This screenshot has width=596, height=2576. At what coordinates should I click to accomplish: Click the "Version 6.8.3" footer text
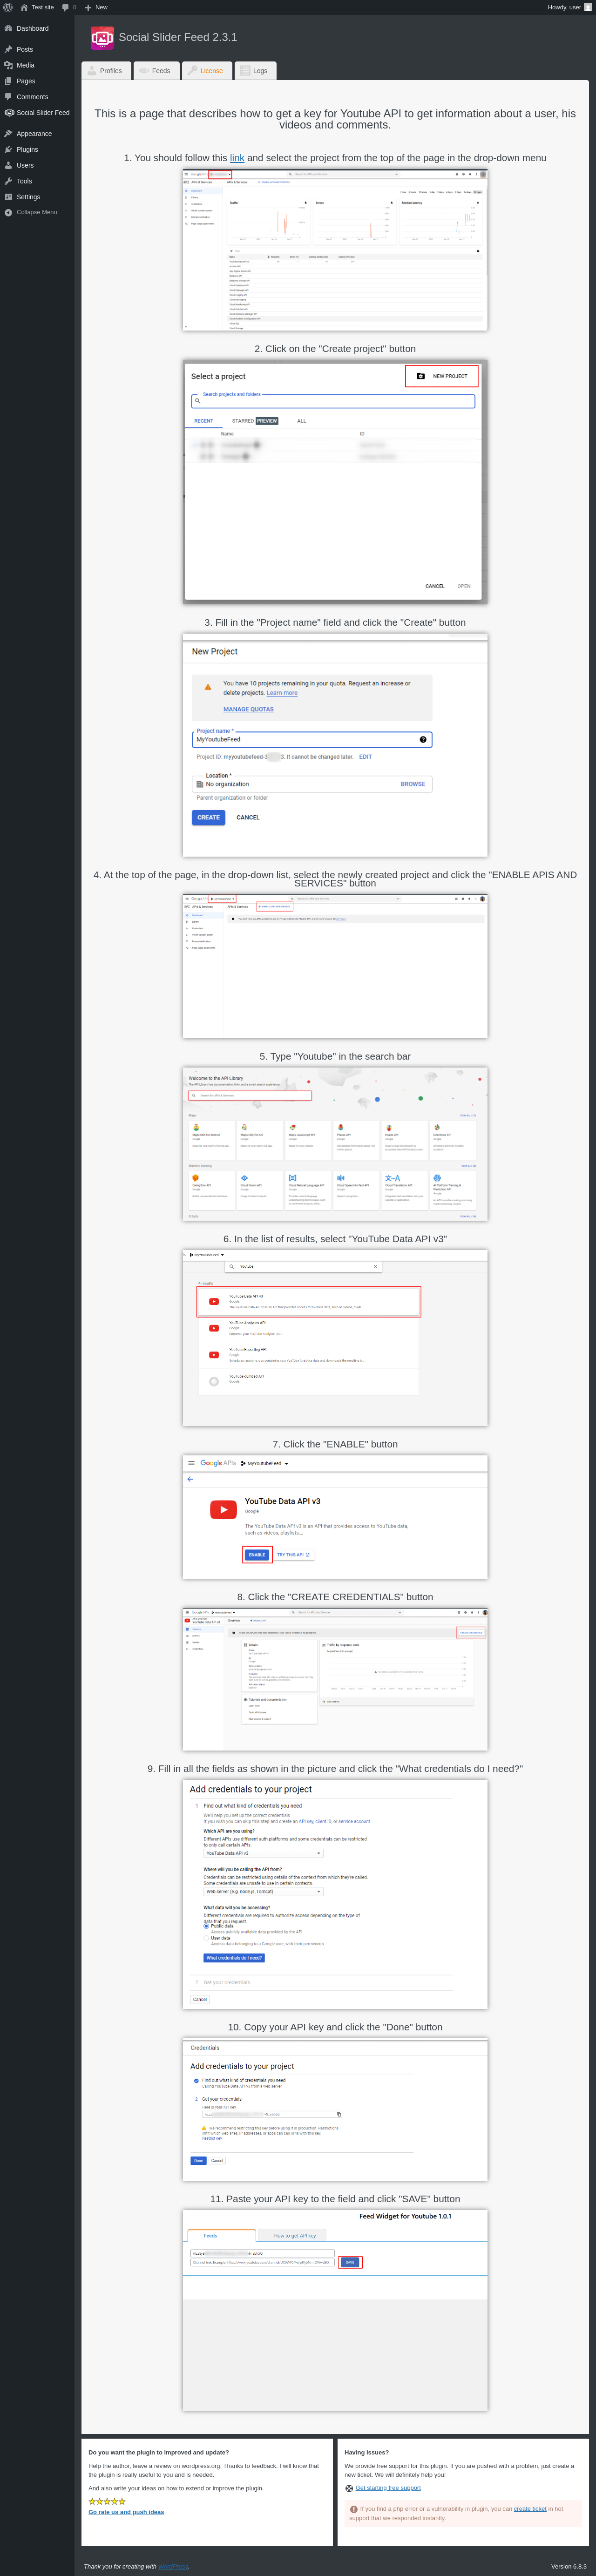coord(569,2566)
